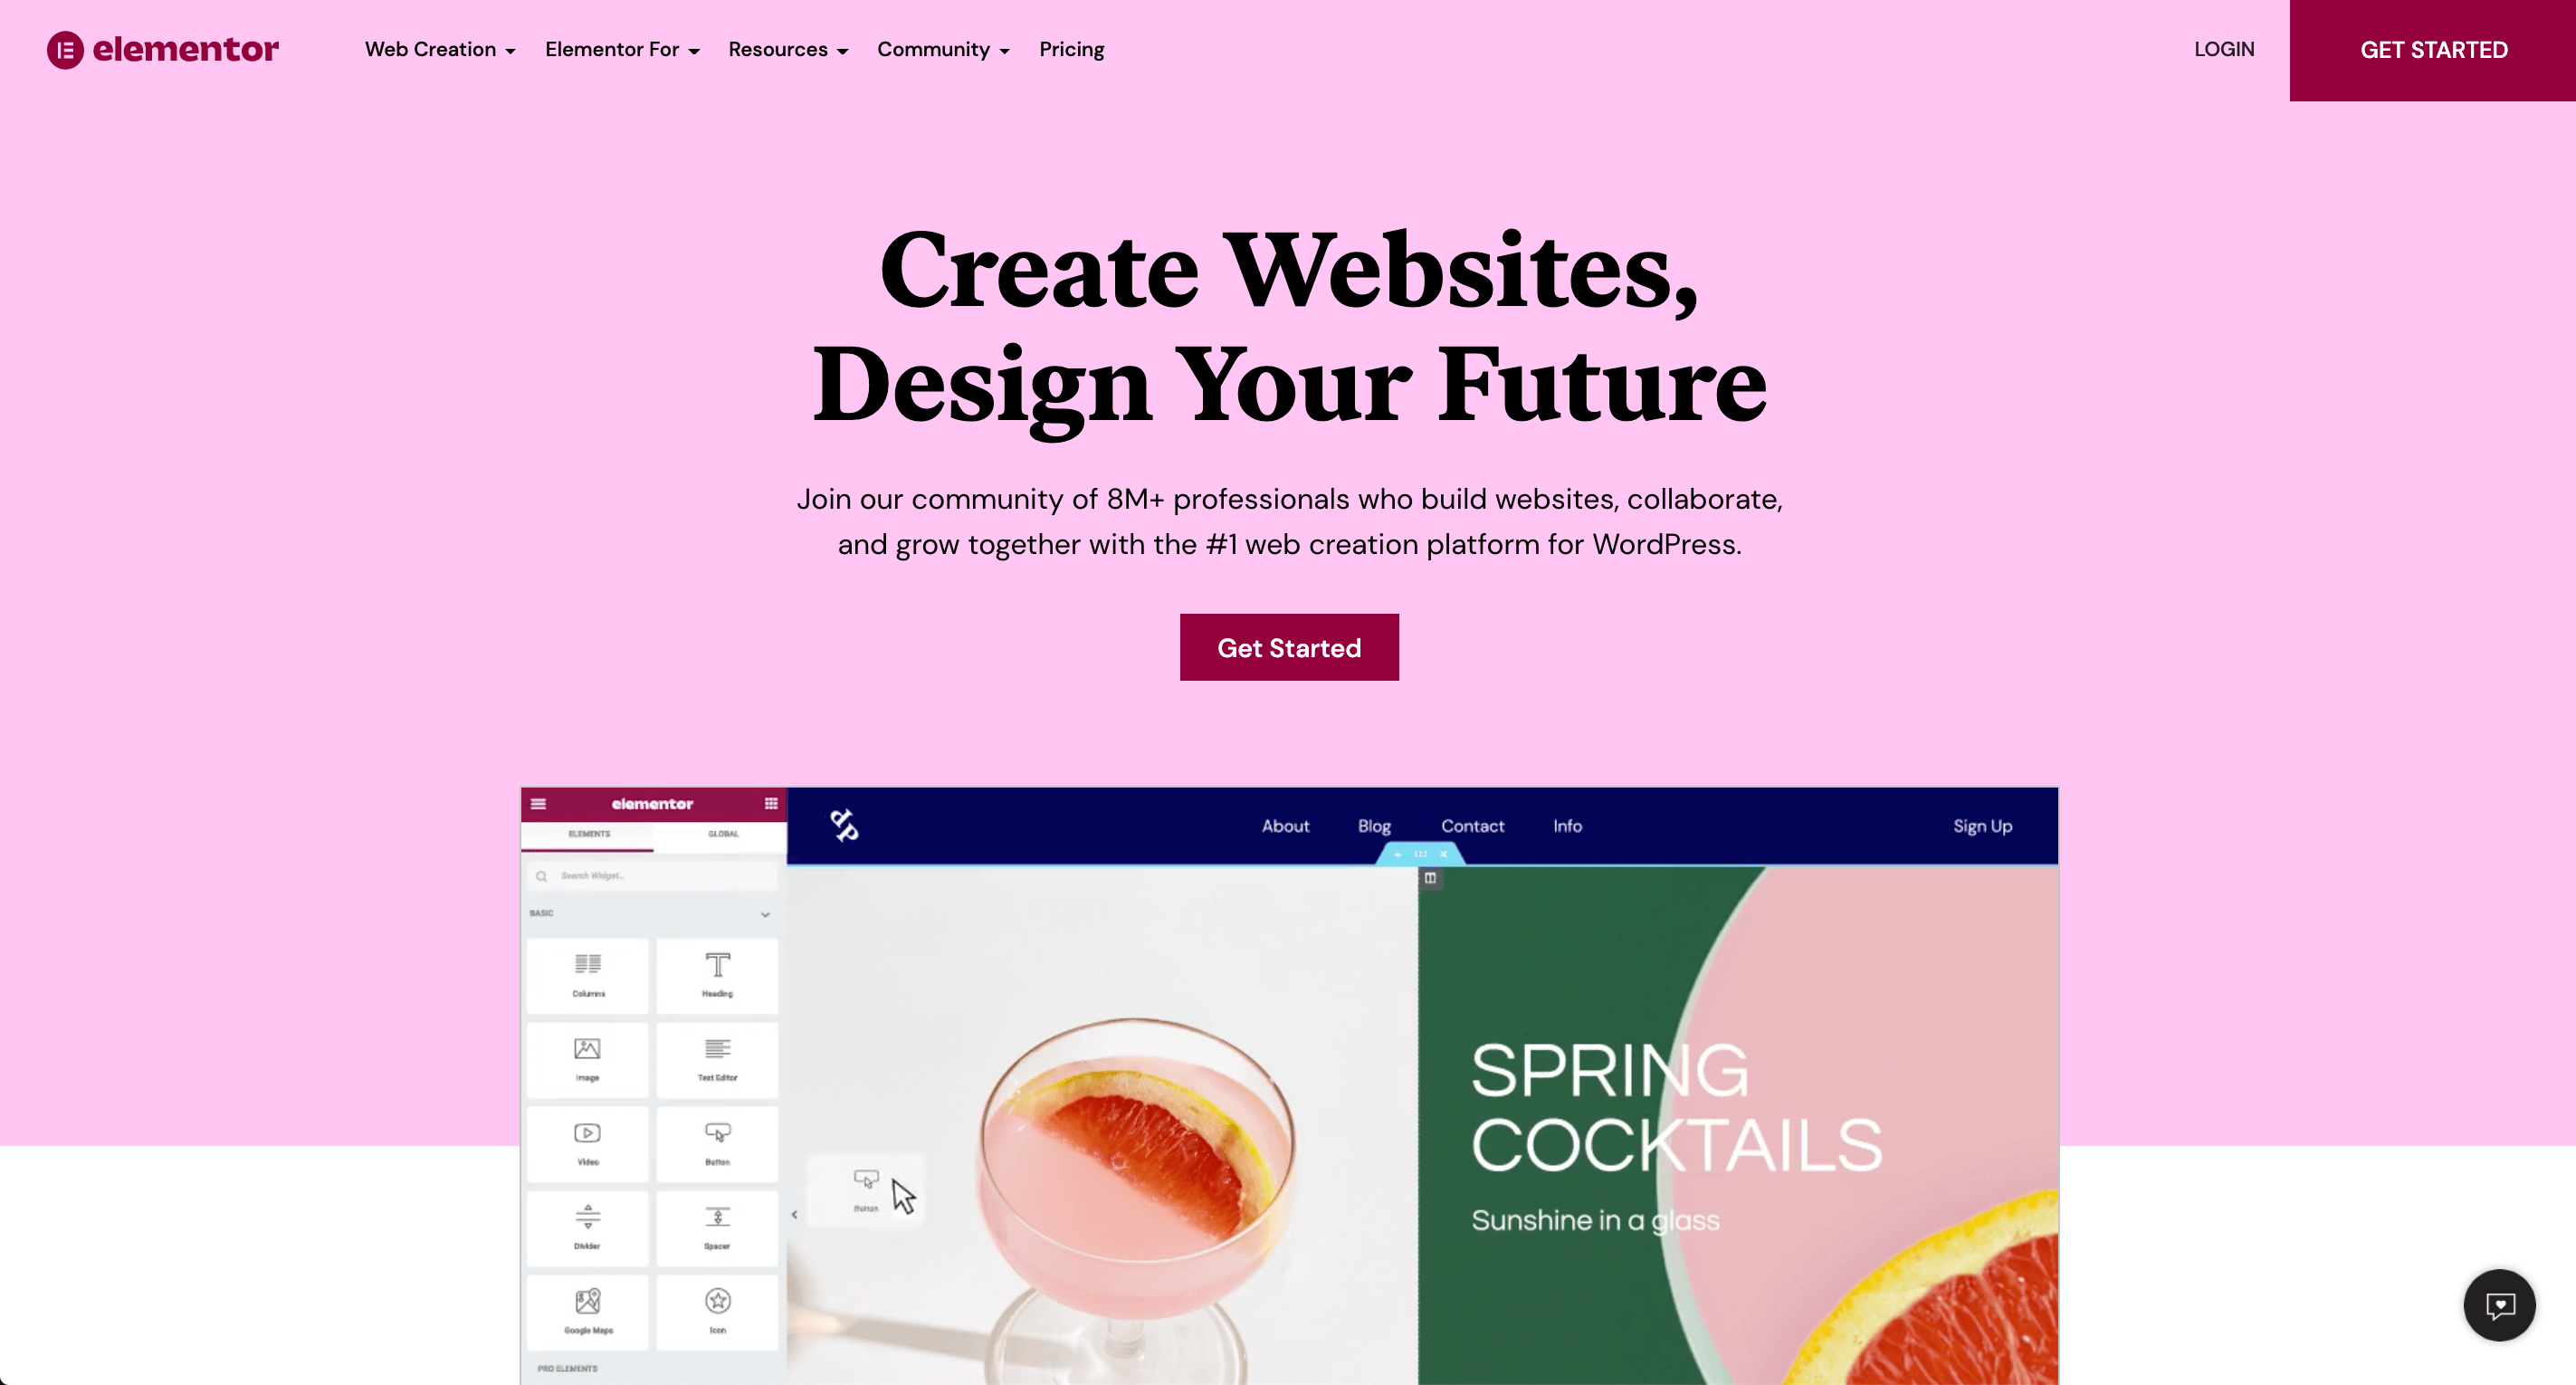The width and height of the screenshot is (2576, 1385).
Task: Select the Spacer widget icon
Action: (x=716, y=1218)
